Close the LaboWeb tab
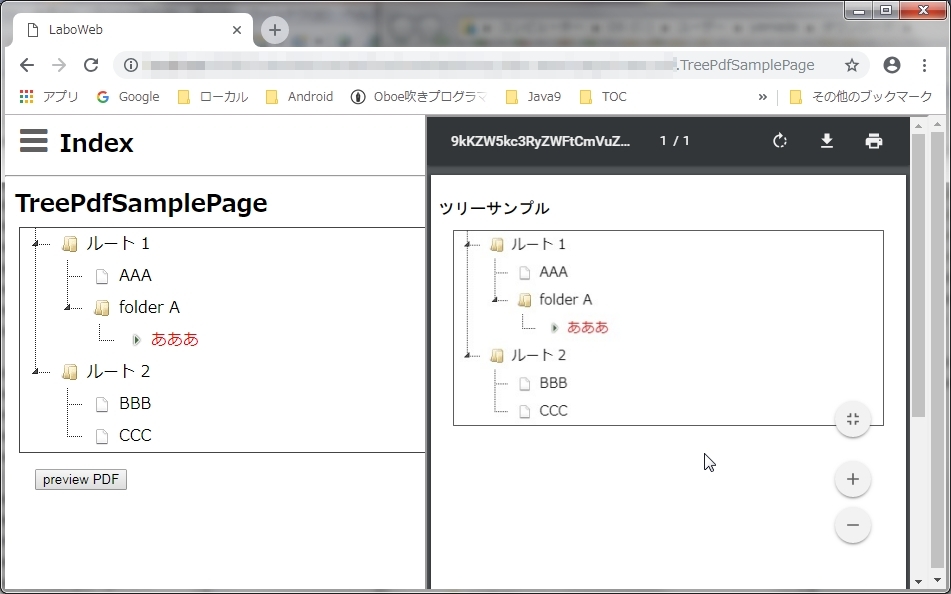 [237, 30]
